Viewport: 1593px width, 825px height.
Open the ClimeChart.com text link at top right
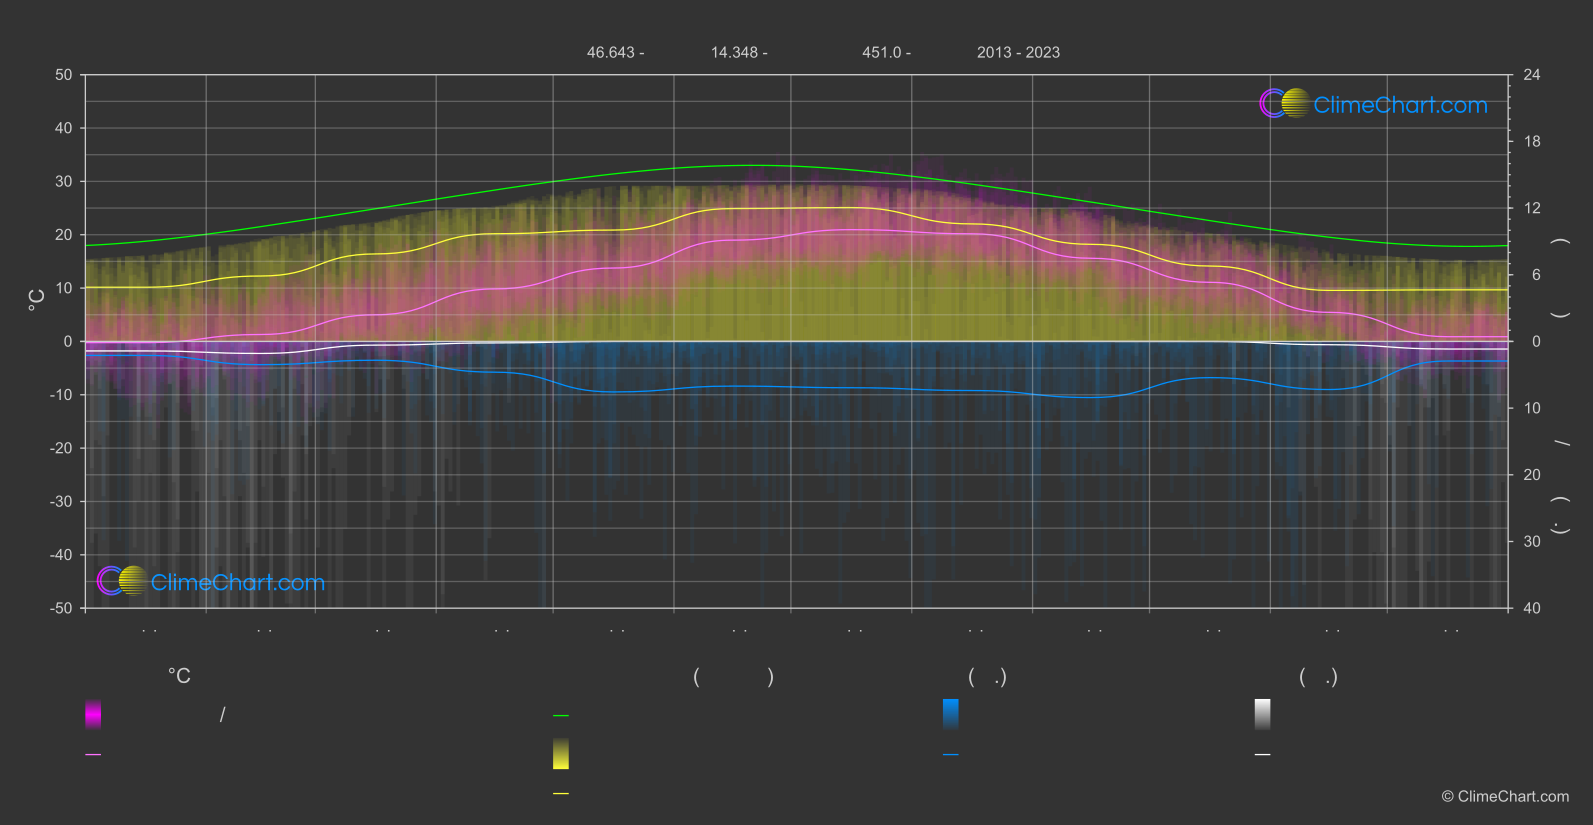point(1400,105)
